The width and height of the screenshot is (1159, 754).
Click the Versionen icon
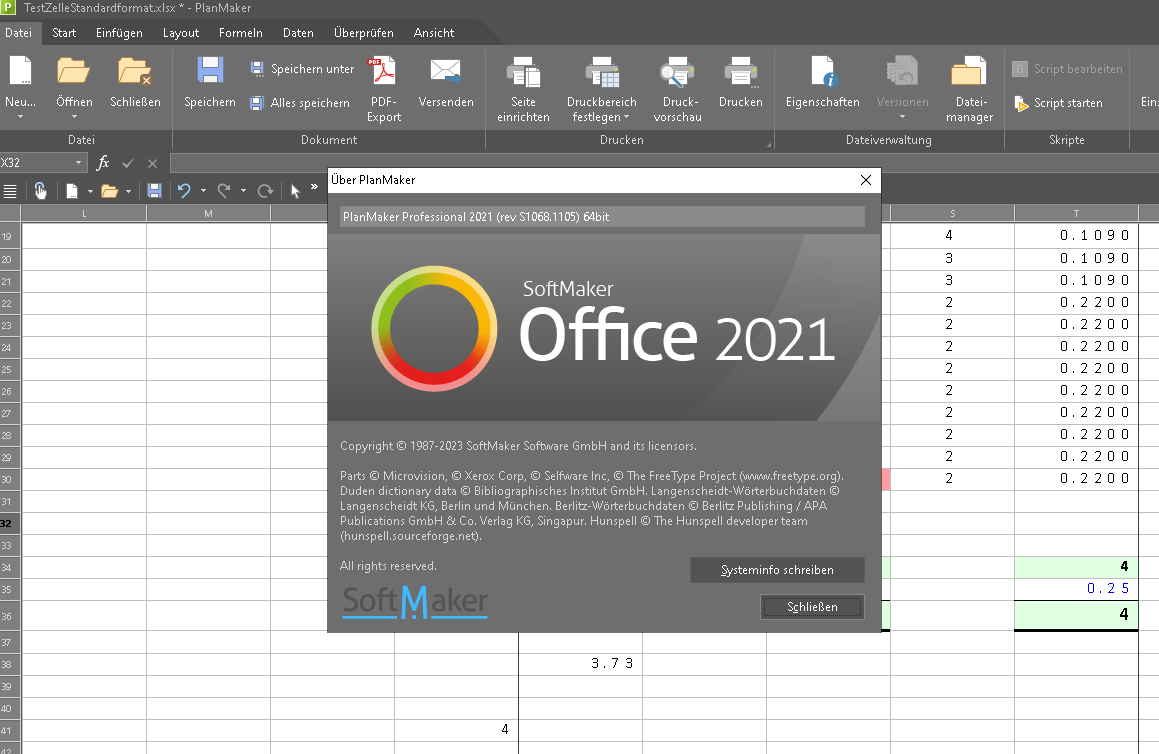(902, 71)
